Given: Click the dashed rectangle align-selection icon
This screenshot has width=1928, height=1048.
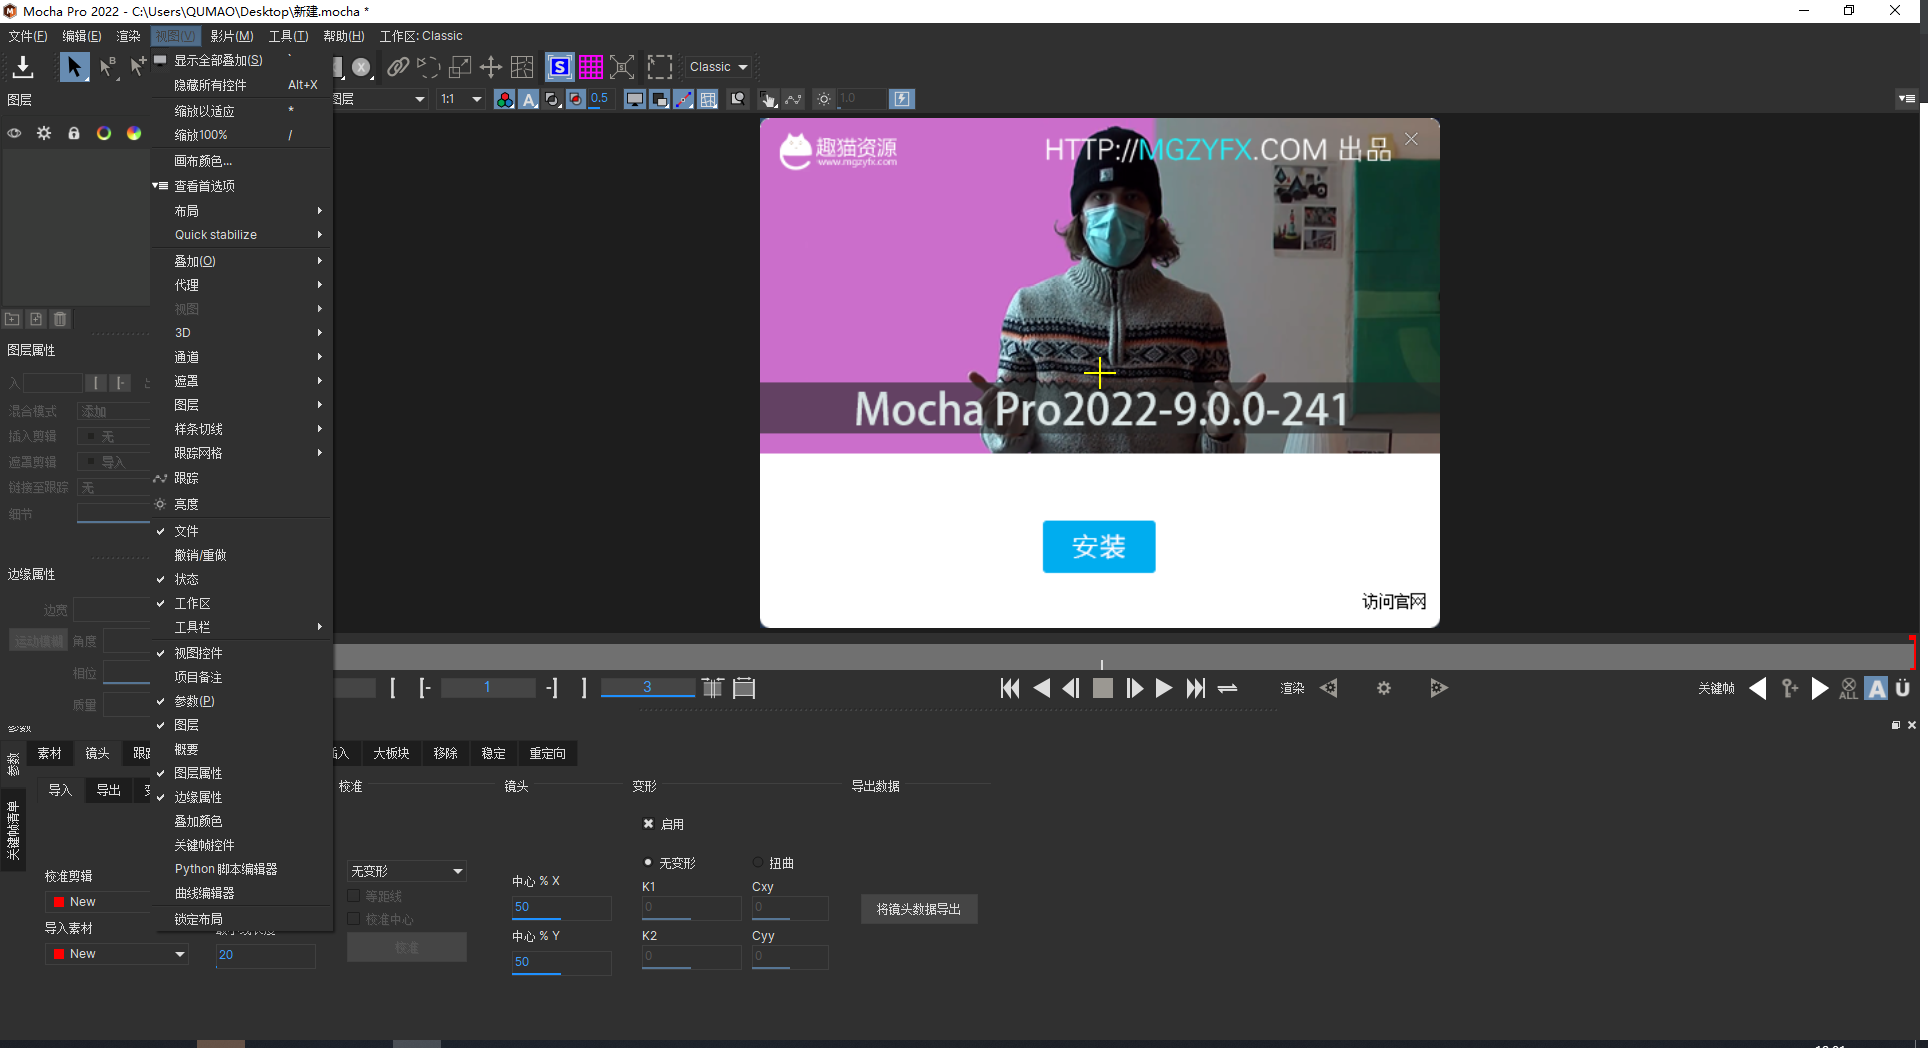Looking at the screenshot, I should click(x=659, y=67).
